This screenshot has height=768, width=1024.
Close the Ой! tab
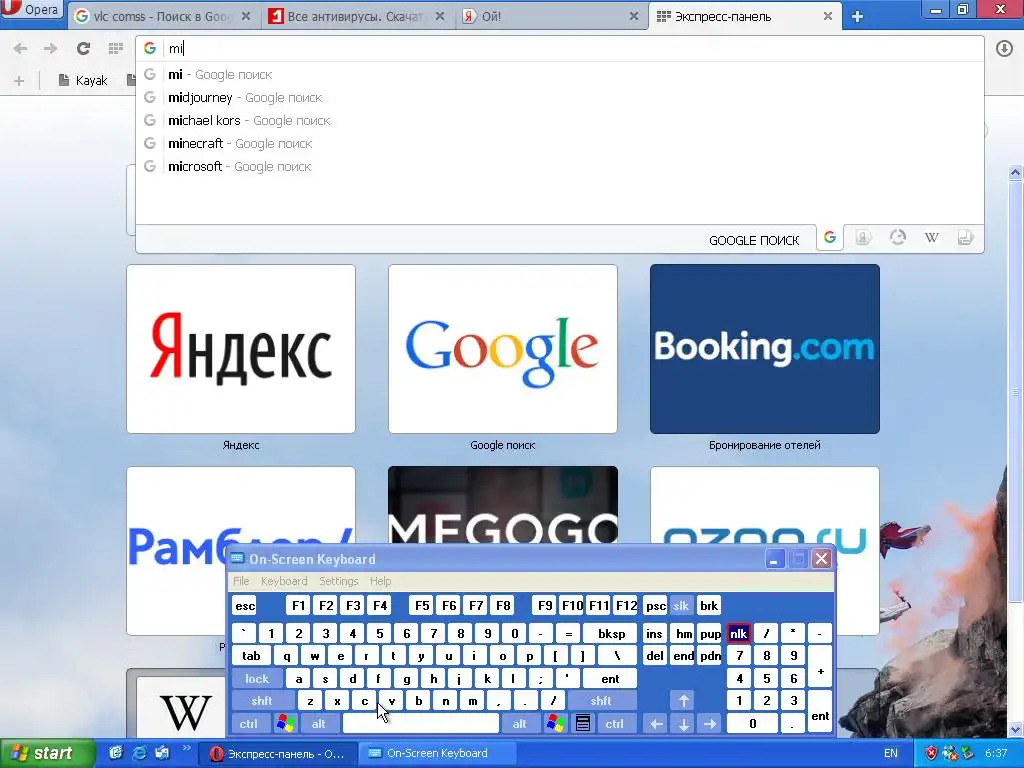[x=634, y=16]
